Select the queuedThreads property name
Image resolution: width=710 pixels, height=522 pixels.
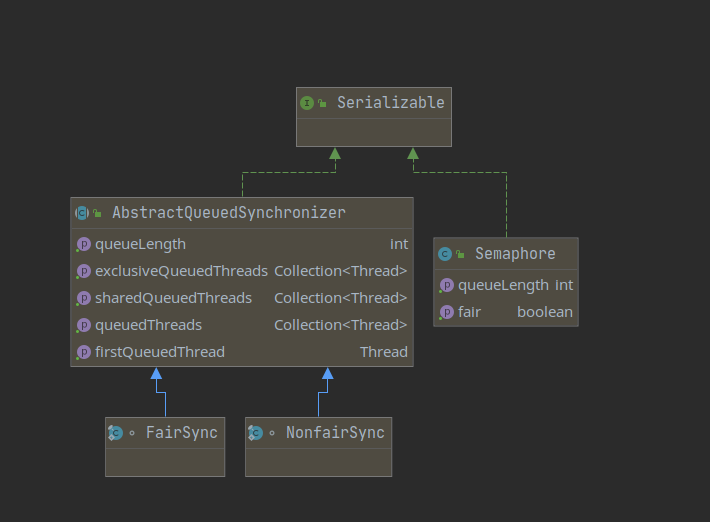point(149,325)
